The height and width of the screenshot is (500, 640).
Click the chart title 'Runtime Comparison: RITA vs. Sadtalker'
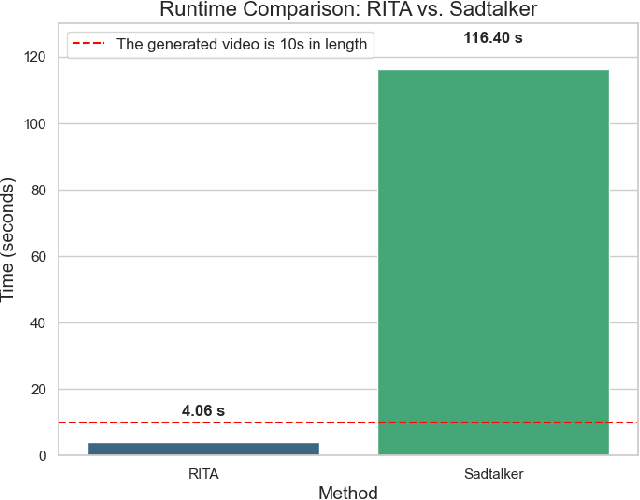click(349, 10)
